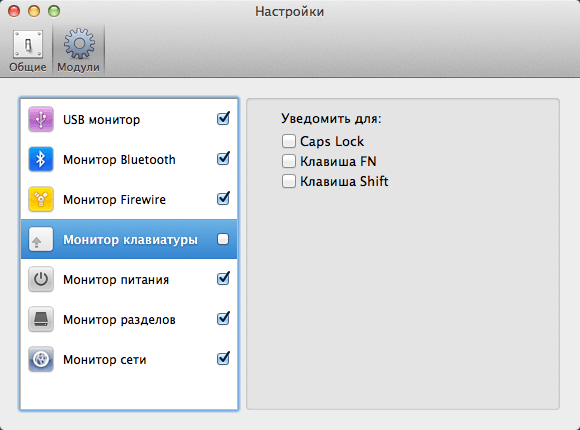This screenshot has width=580, height=430.
Task: Enable the Клавиша Shift checkbox
Action: point(289,181)
